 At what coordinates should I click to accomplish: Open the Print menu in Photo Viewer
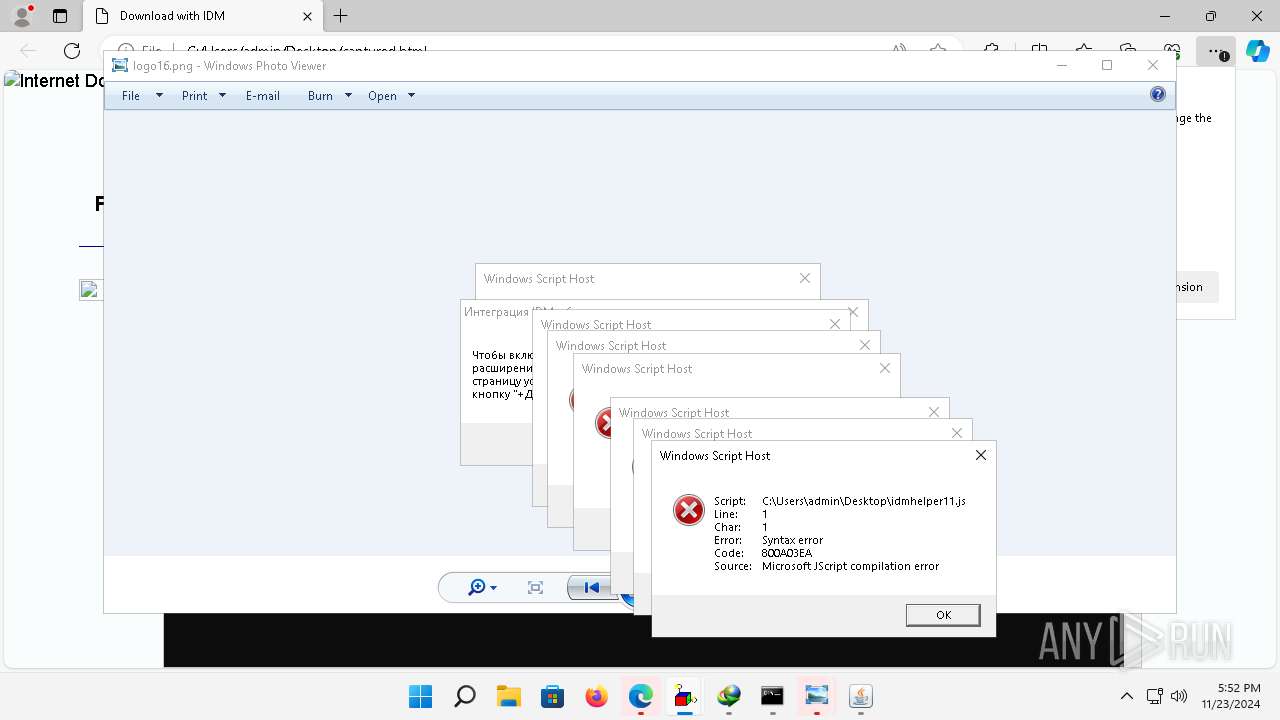[x=194, y=96]
